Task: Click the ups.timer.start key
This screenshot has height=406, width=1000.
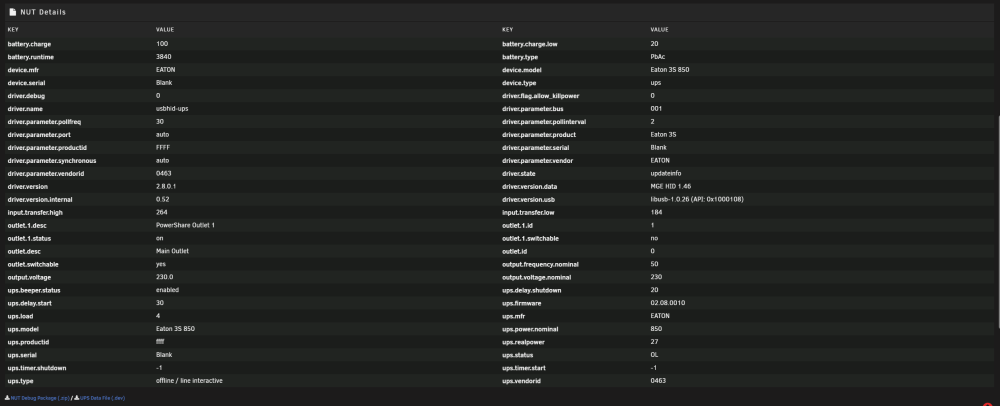Action: pos(524,368)
